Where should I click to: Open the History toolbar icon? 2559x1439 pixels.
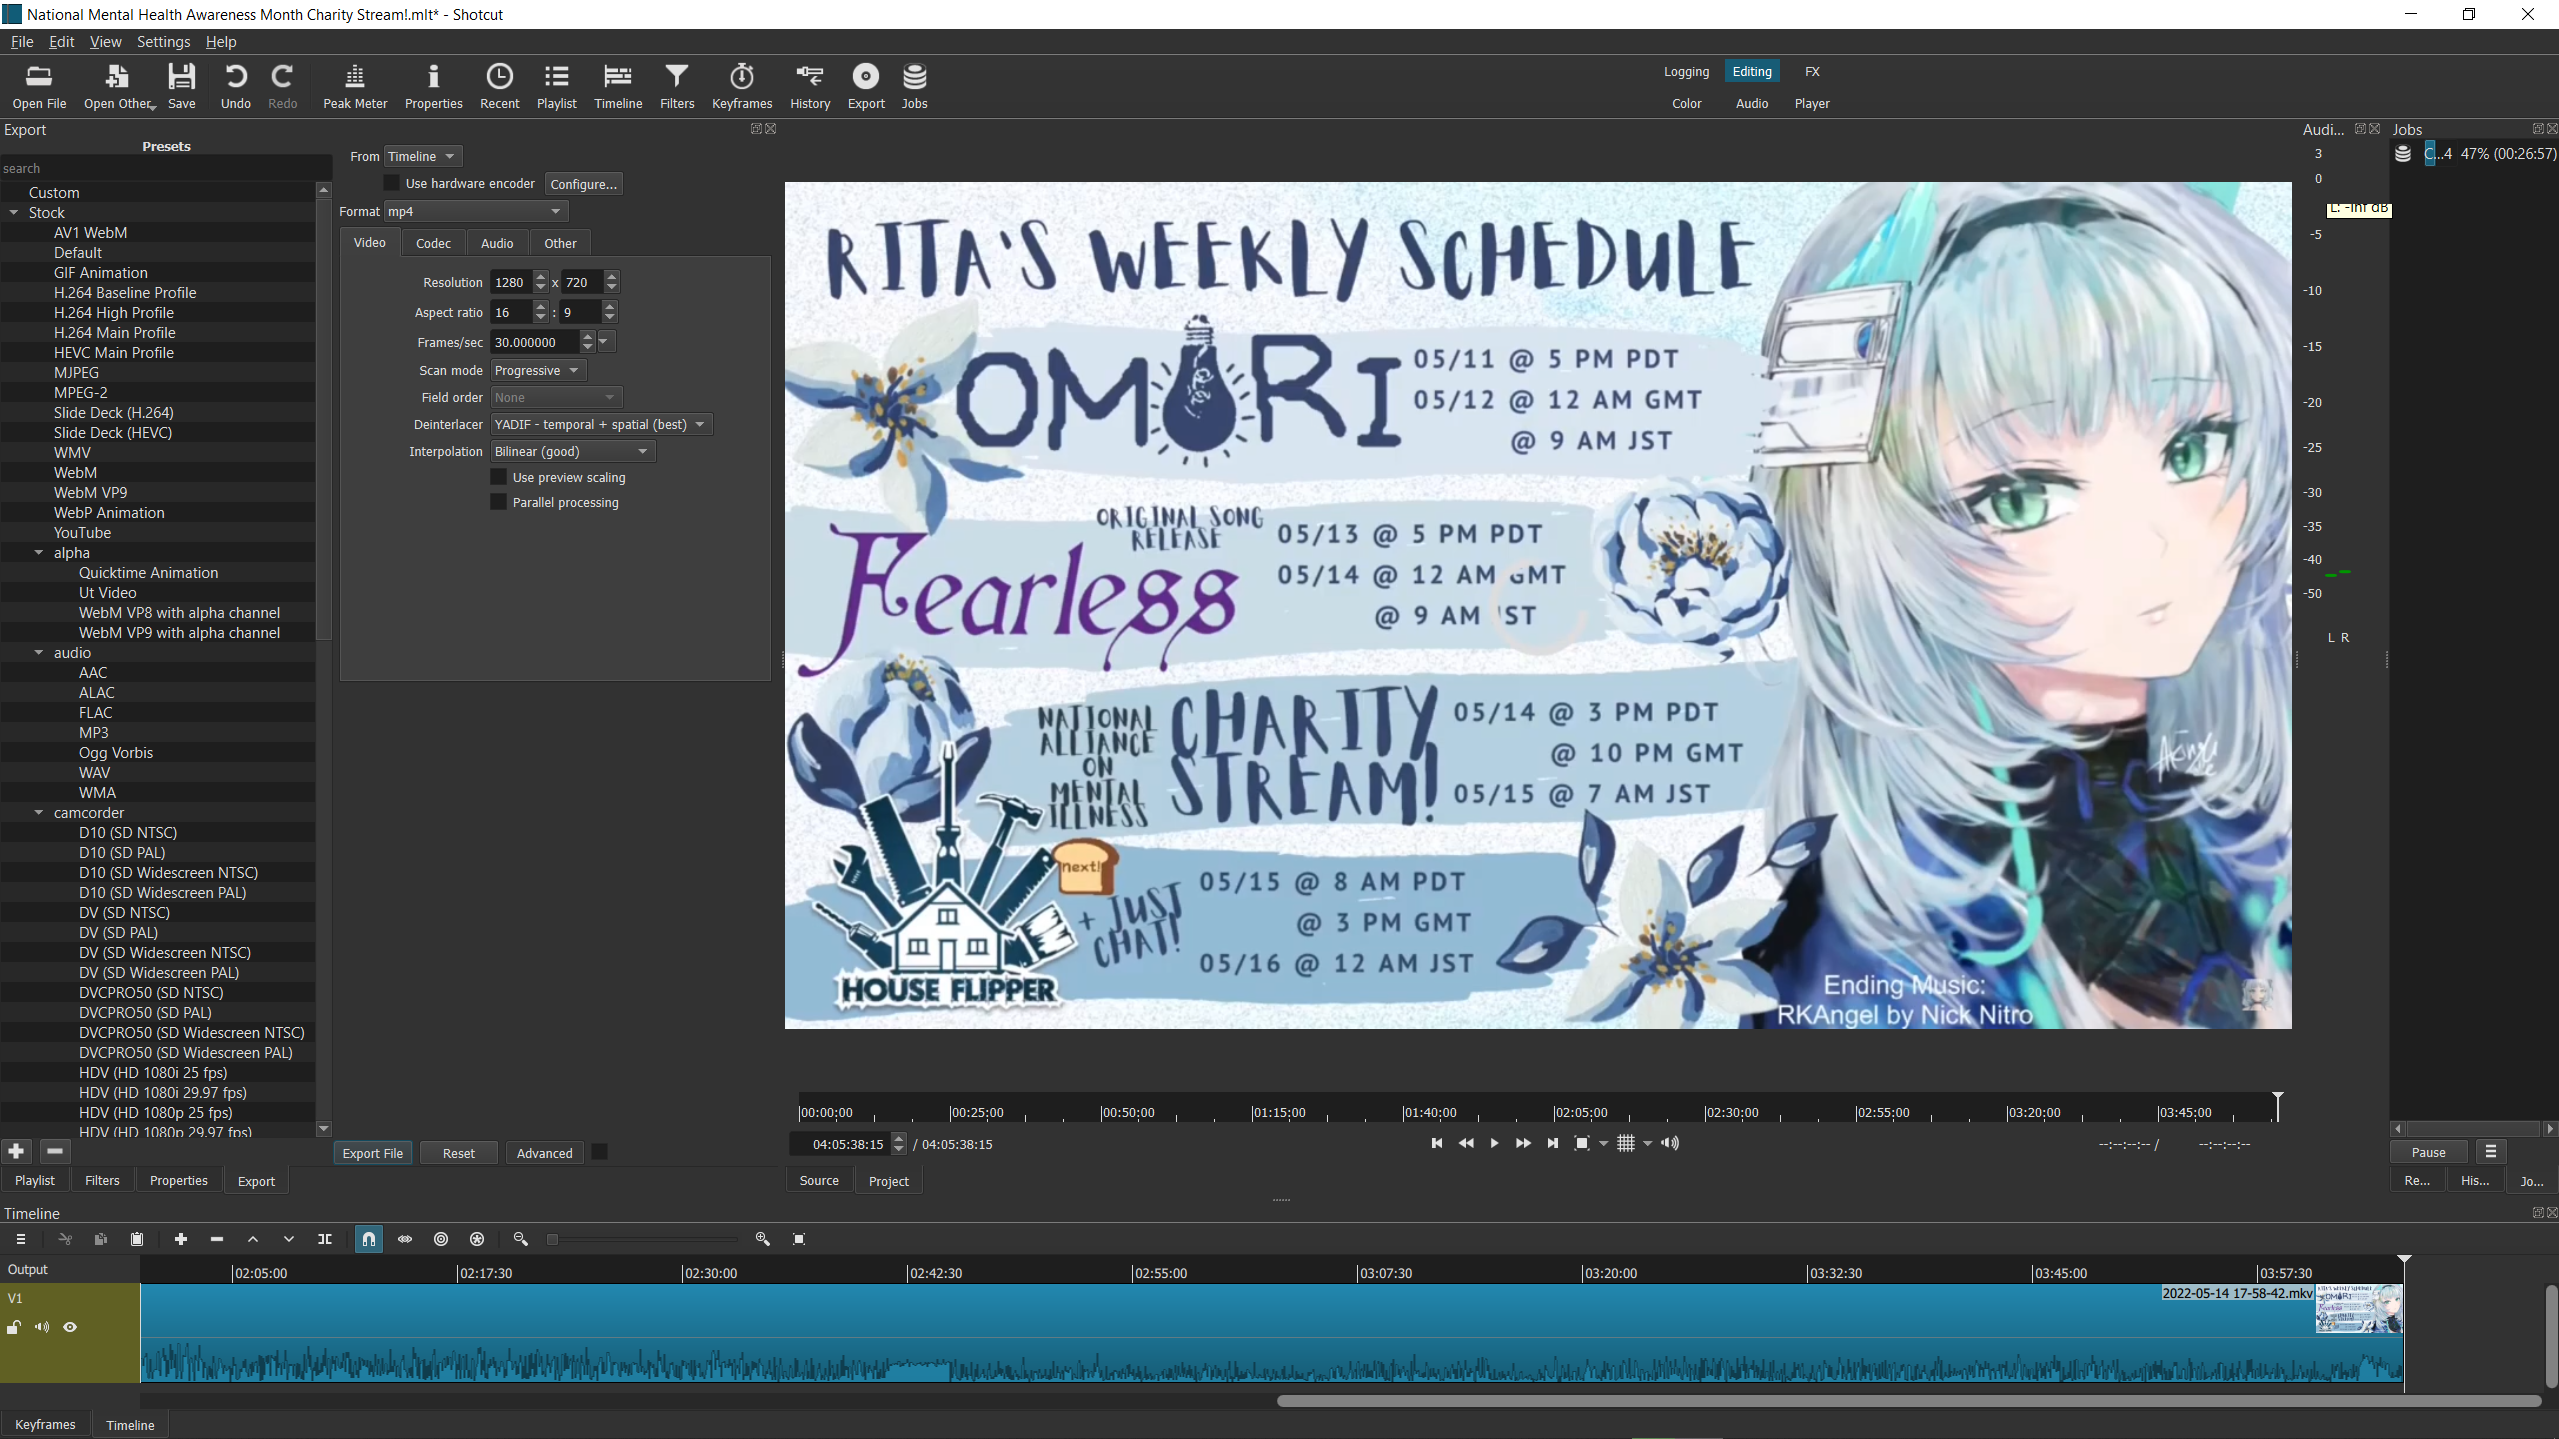click(x=809, y=86)
